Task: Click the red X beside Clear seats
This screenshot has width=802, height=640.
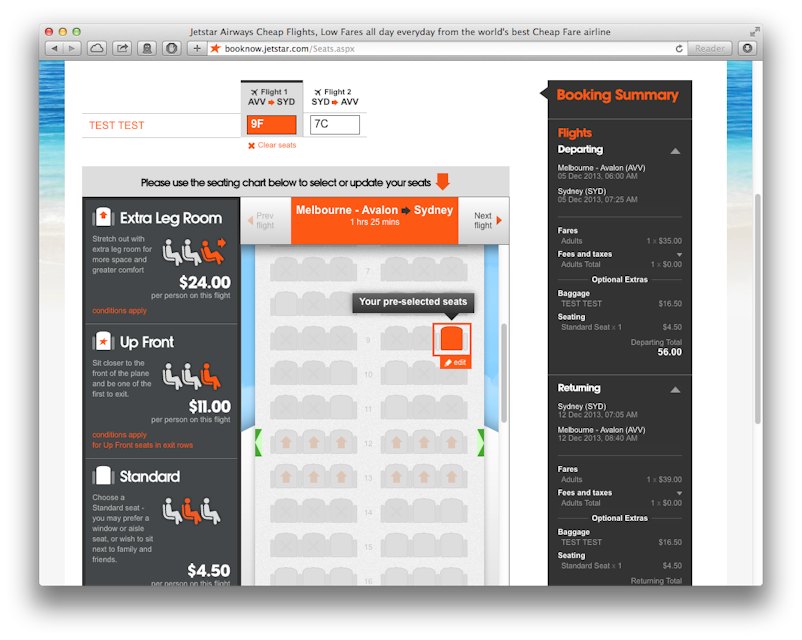Action: tap(251, 146)
